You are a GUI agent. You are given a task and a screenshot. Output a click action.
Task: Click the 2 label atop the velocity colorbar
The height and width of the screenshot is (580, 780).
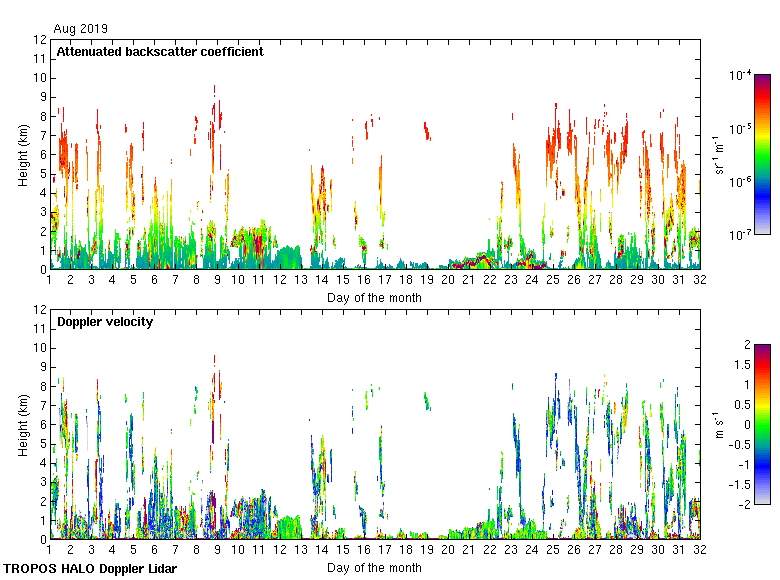[x=745, y=345]
